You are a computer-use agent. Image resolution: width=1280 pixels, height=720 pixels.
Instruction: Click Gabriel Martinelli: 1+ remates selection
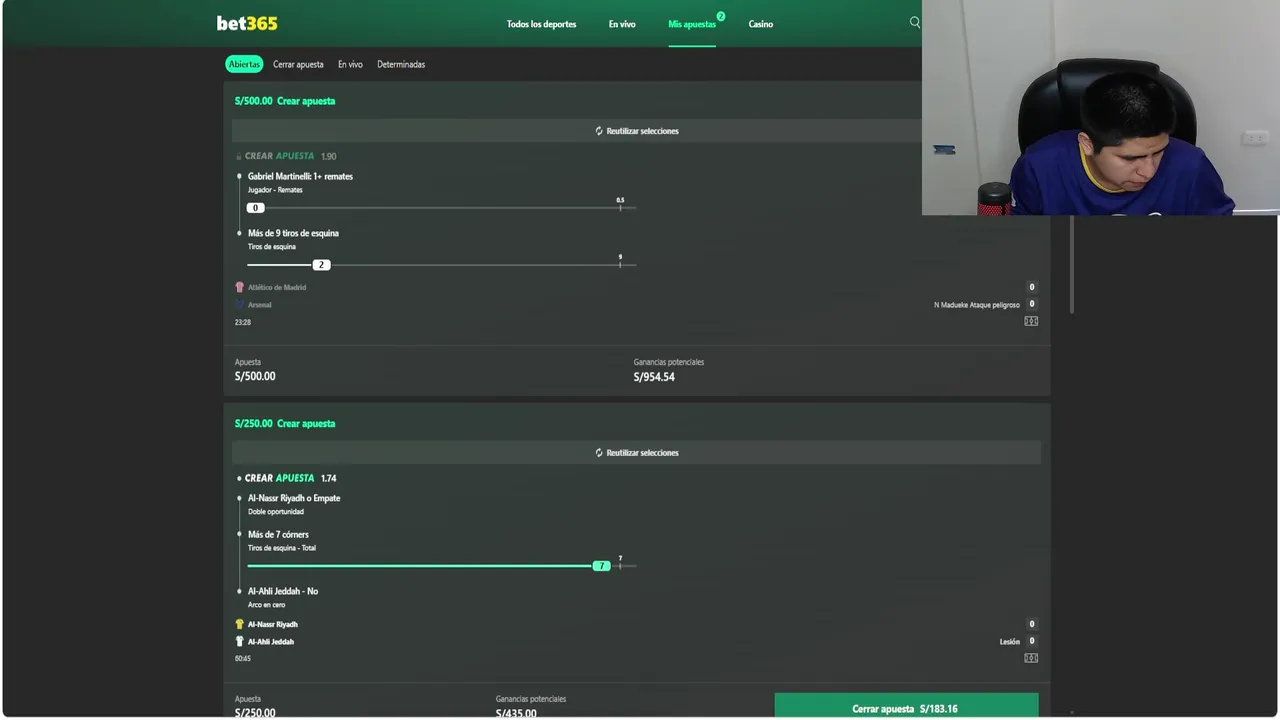[x=300, y=176]
